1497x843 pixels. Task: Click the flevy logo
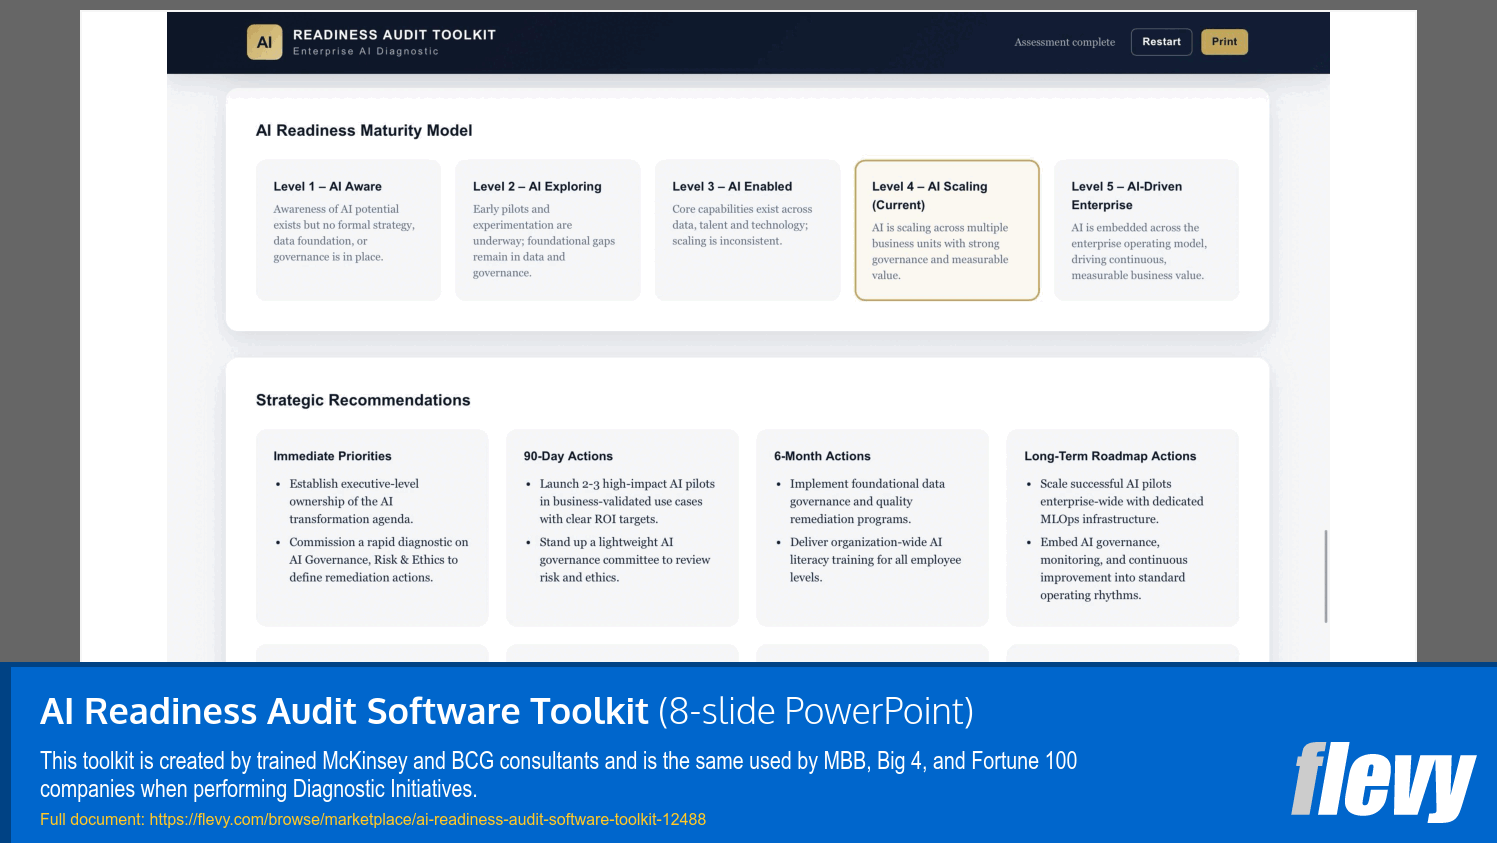click(1383, 781)
